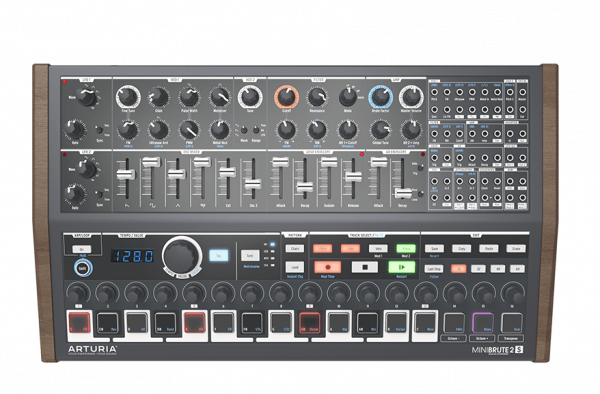The height and width of the screenshot is (394, 600).
Task: Flip the VCO 2 Wave switch
Action: tap(244, 130)
